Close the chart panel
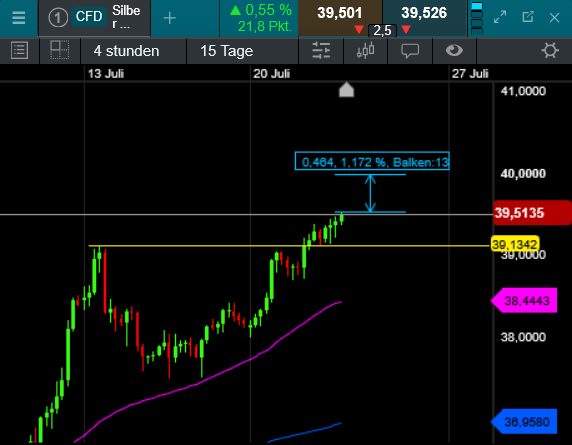 point(554,18)
